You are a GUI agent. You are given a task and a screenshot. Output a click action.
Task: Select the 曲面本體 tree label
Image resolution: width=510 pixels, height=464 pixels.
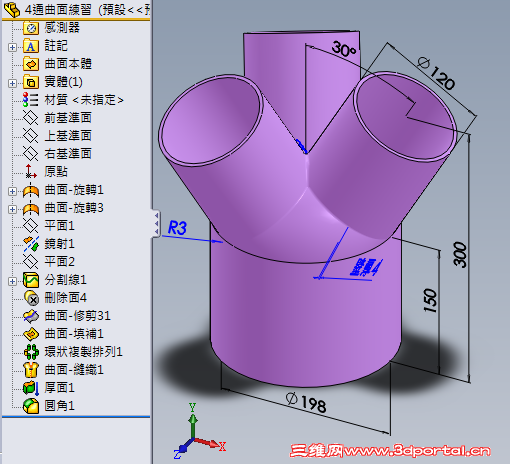(68, 64)
